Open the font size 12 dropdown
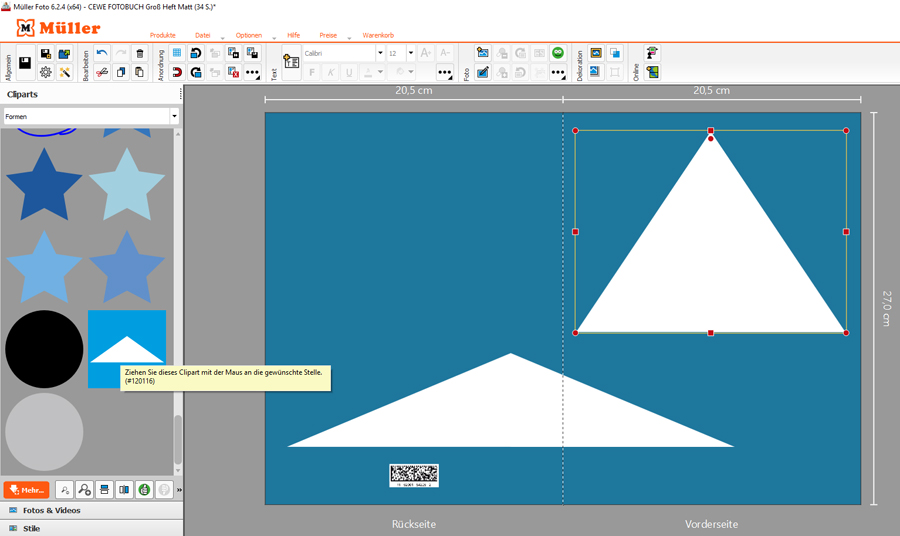 pyautogui.click(x=410, y=53)
